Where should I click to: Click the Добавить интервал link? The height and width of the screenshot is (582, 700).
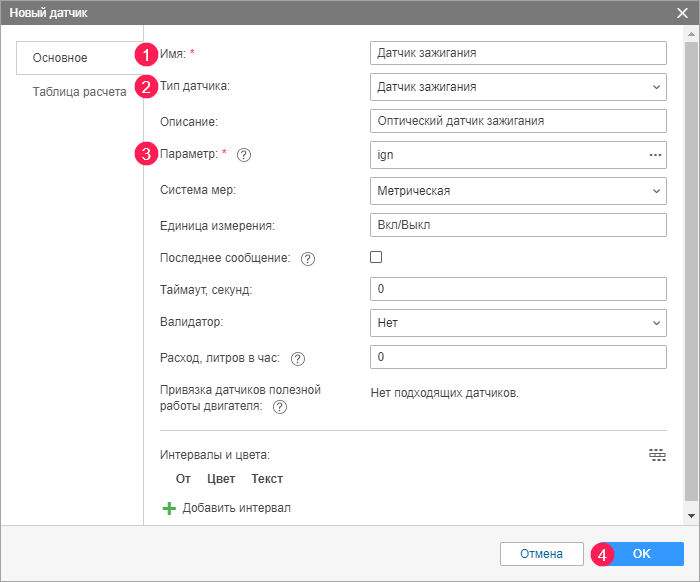pos(236,508)
